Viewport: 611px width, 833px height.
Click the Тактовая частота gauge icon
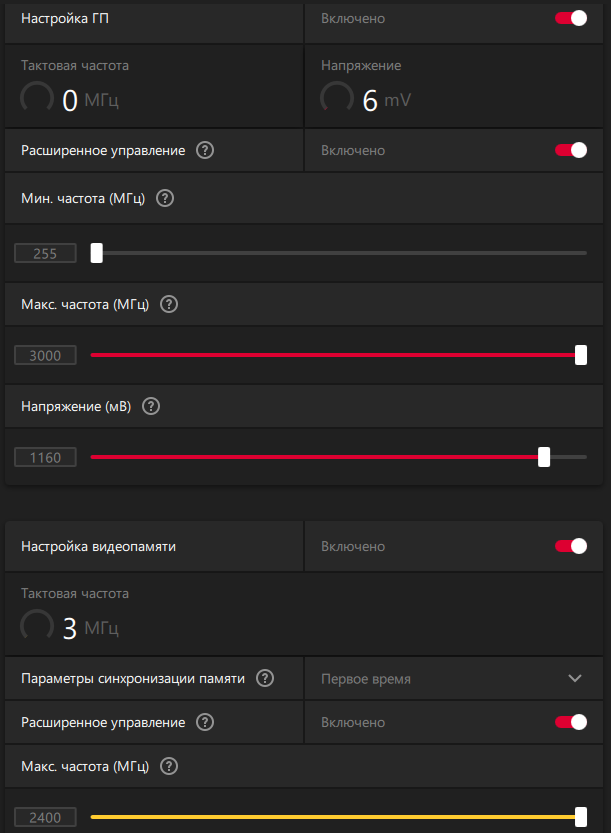(37, 98)
